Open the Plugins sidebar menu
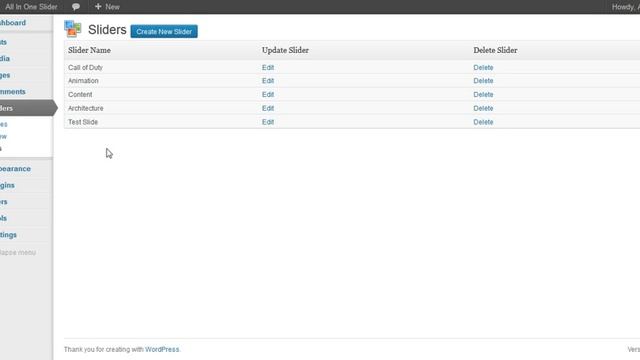This screenshot has height=360, width=640. coord(7,185)
